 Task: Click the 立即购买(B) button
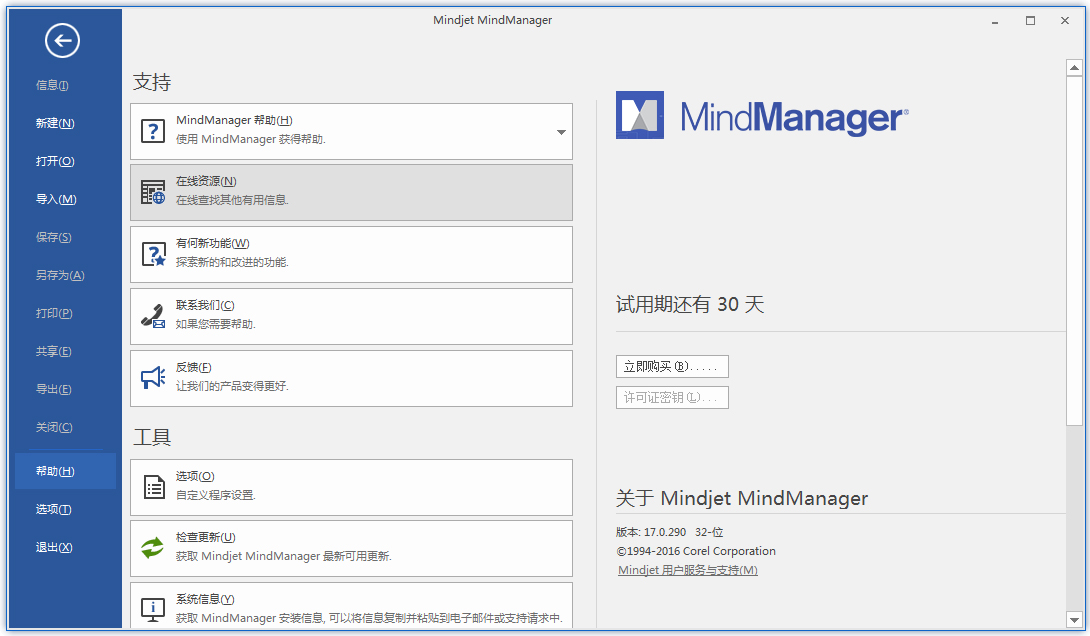click(x=672, y=366)
